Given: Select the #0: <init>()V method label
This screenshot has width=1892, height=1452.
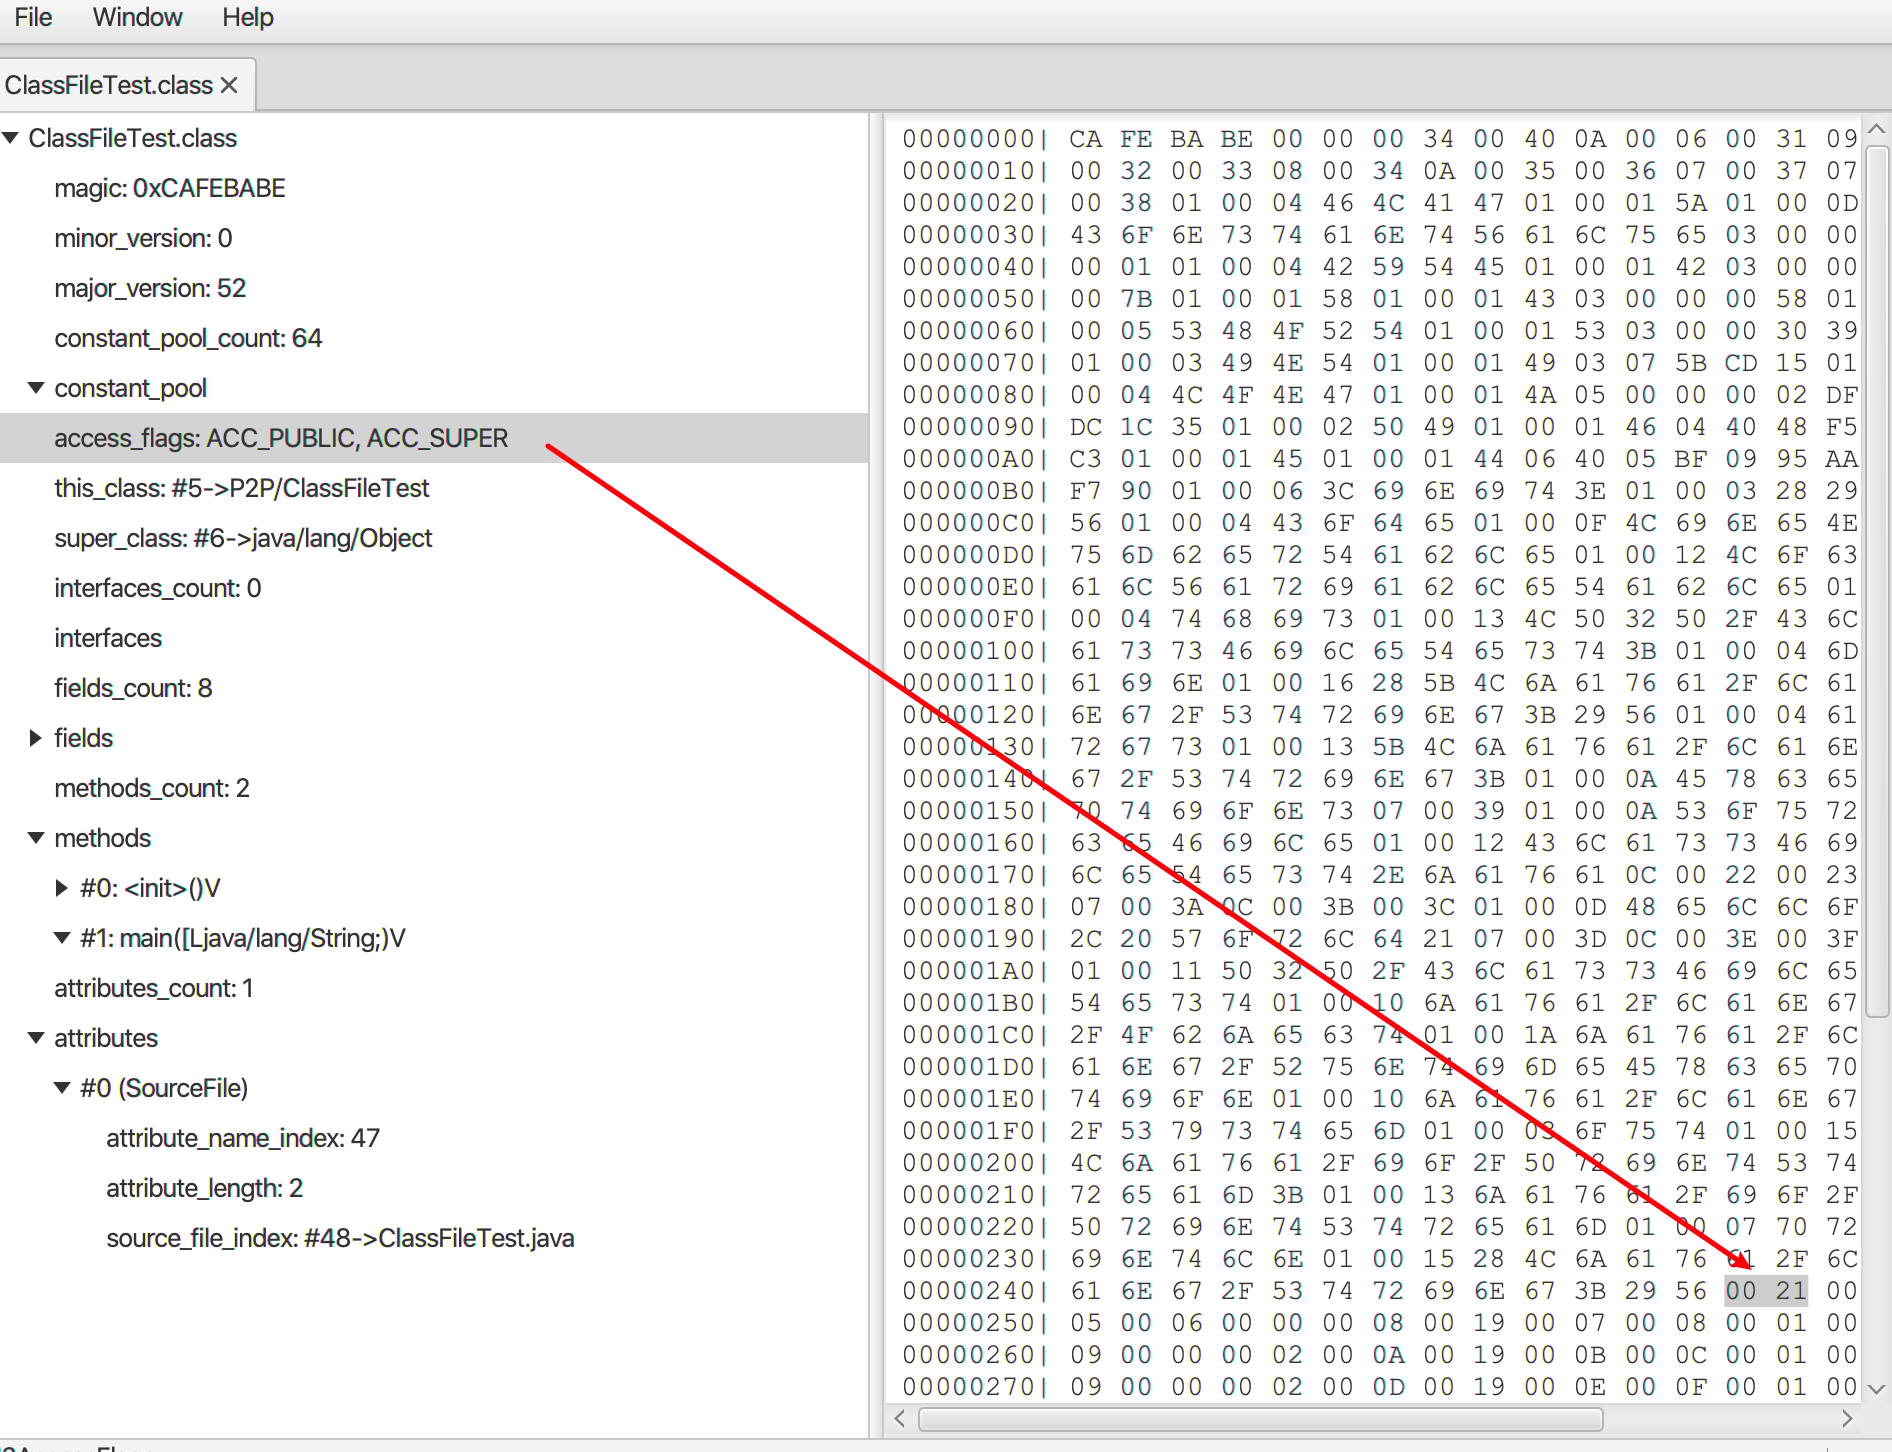Looking at the screenshot, I should pyautogui.click(x=150, y=888).
